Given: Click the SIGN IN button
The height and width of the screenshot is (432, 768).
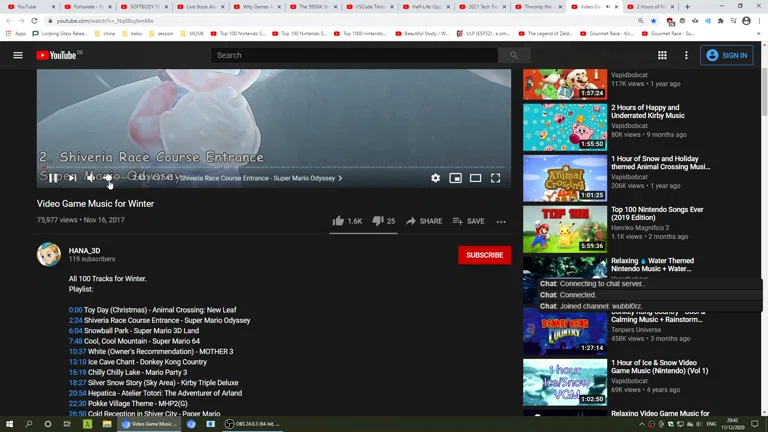Looking at the screenshot, I should tap(727, 55).
